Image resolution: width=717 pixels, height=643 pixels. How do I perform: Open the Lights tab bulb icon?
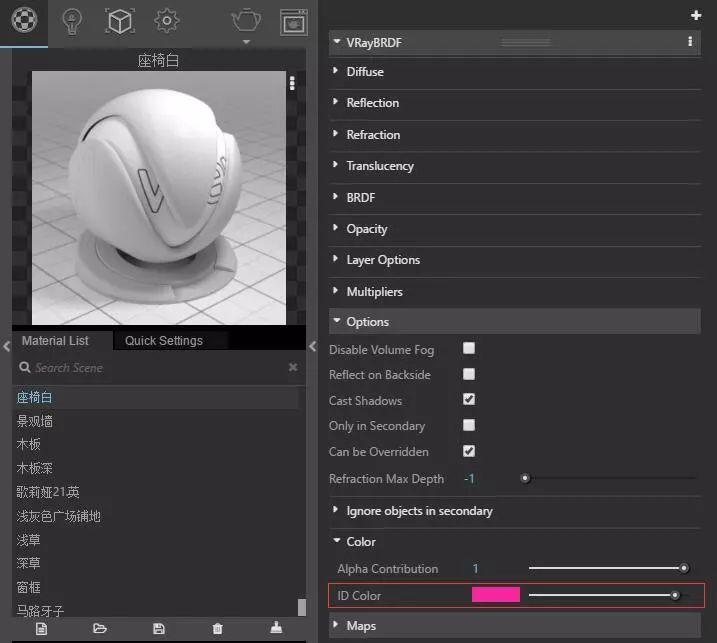click(72, 21)
